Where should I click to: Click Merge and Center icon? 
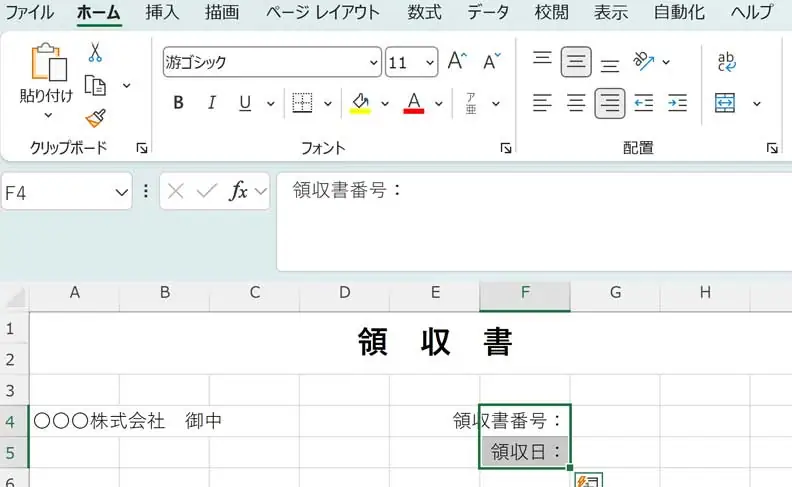[725, 103]
